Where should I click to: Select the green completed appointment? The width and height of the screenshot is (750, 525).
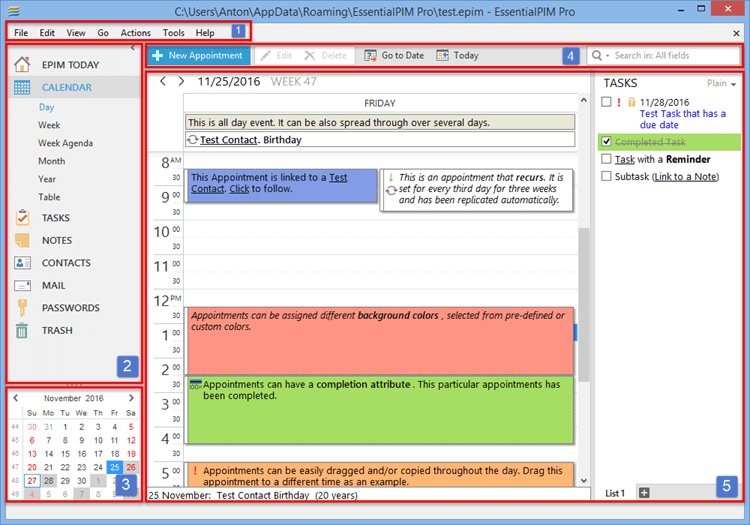tap(380, 410)
